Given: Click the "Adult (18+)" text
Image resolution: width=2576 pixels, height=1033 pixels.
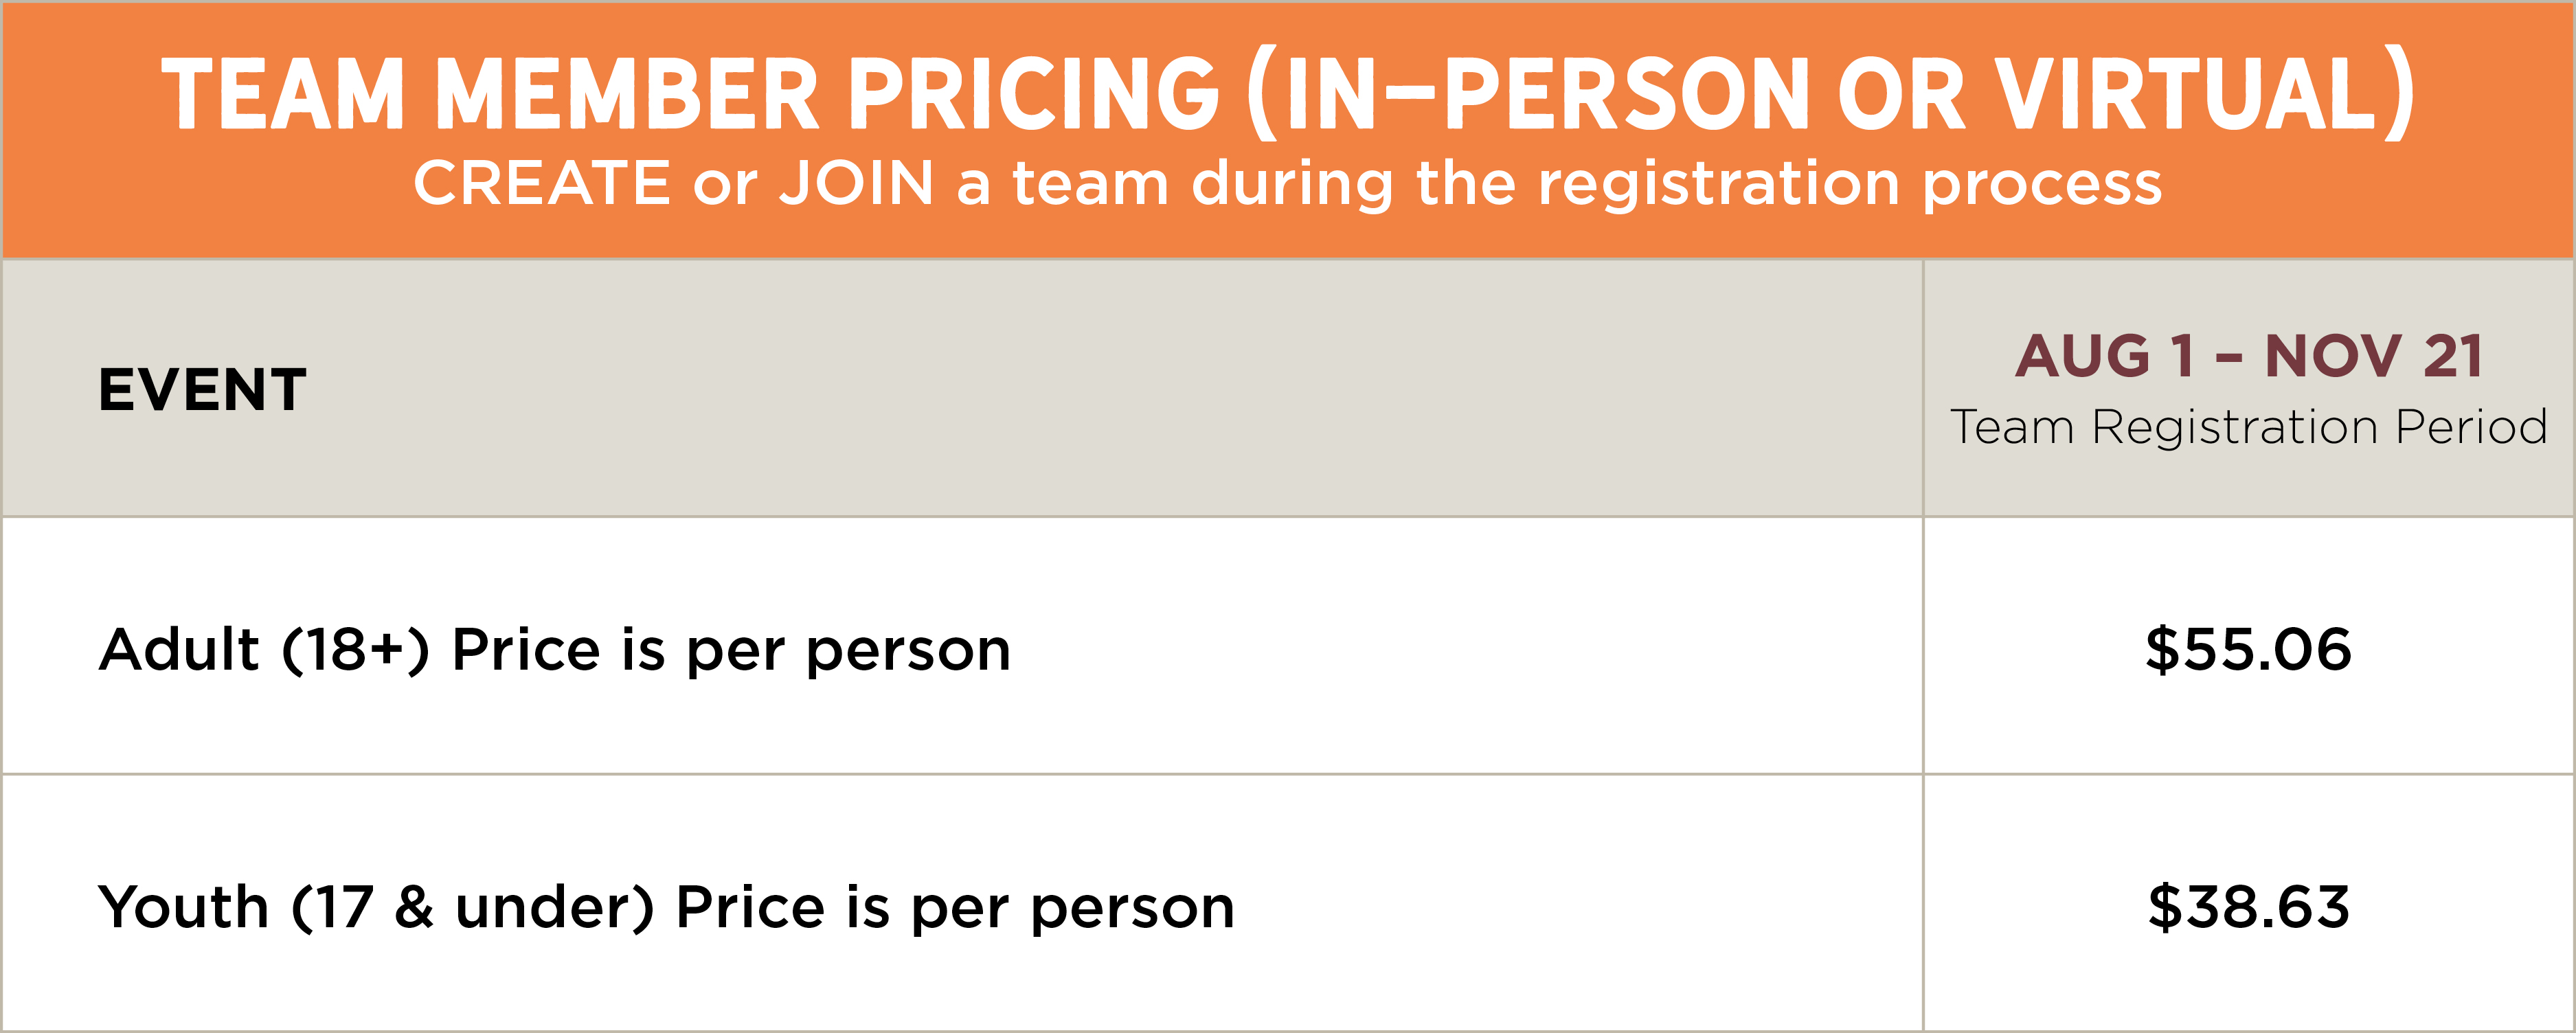Looking at the screenshot, I should pyautogui.click(x=264, y=649).
